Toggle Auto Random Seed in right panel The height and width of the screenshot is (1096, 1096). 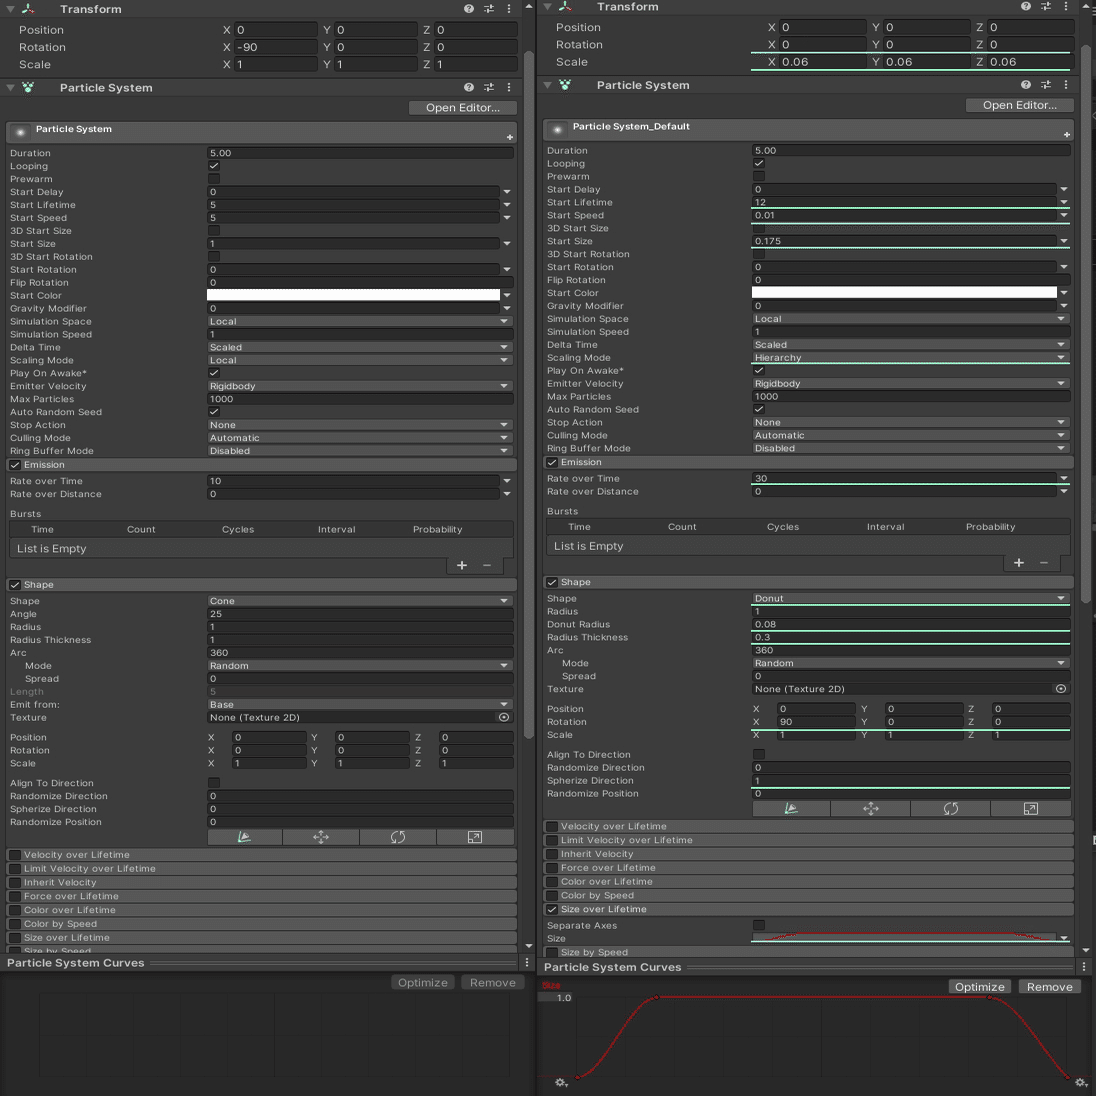click(758, 409)
